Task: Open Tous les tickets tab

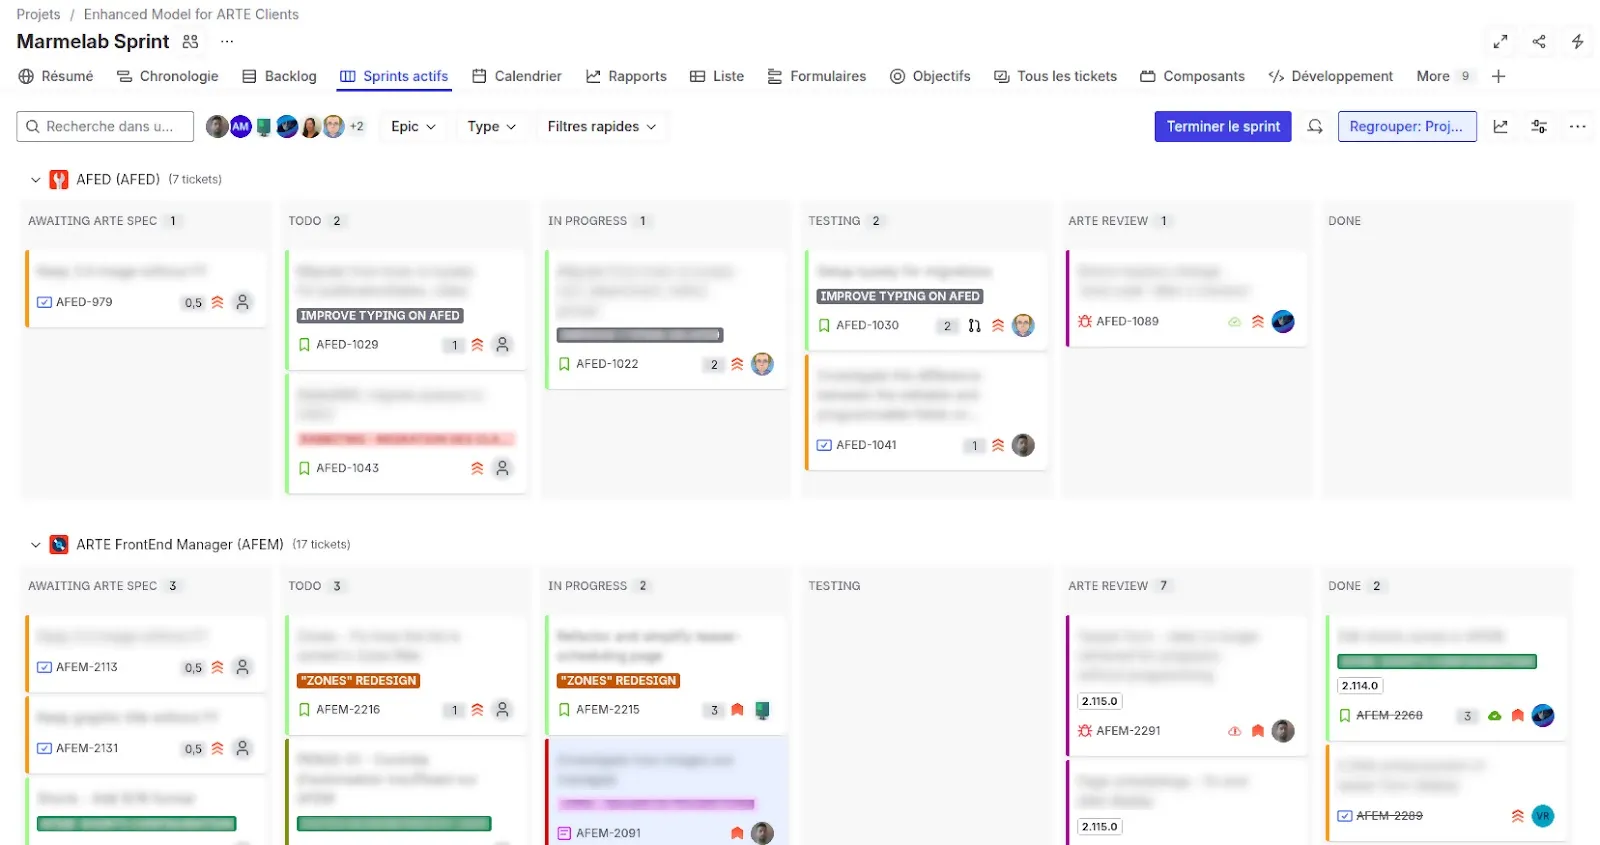Action: 1055,76
